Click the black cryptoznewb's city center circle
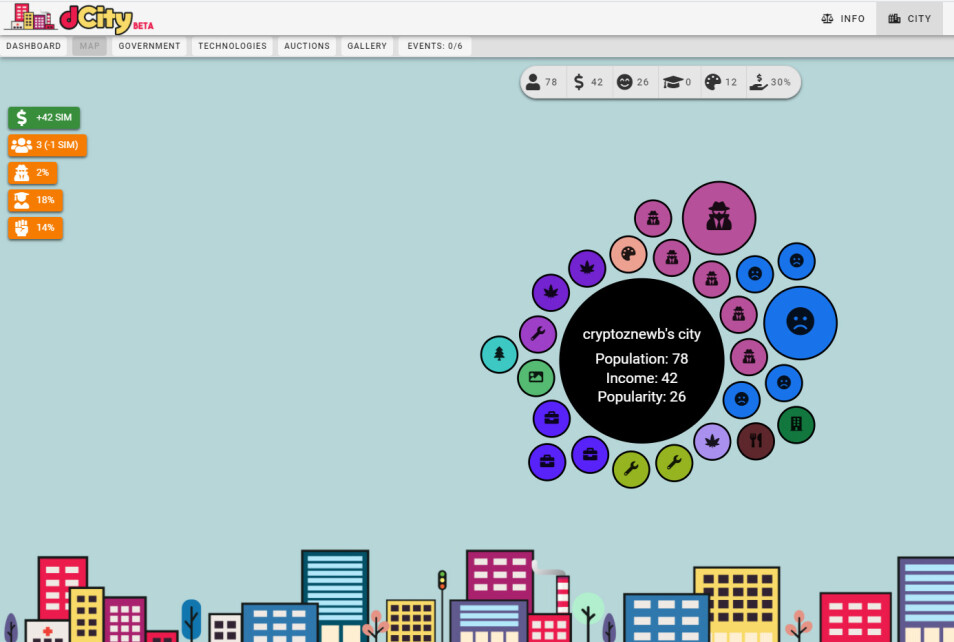 pyautogui.click(x=642, y=361)
